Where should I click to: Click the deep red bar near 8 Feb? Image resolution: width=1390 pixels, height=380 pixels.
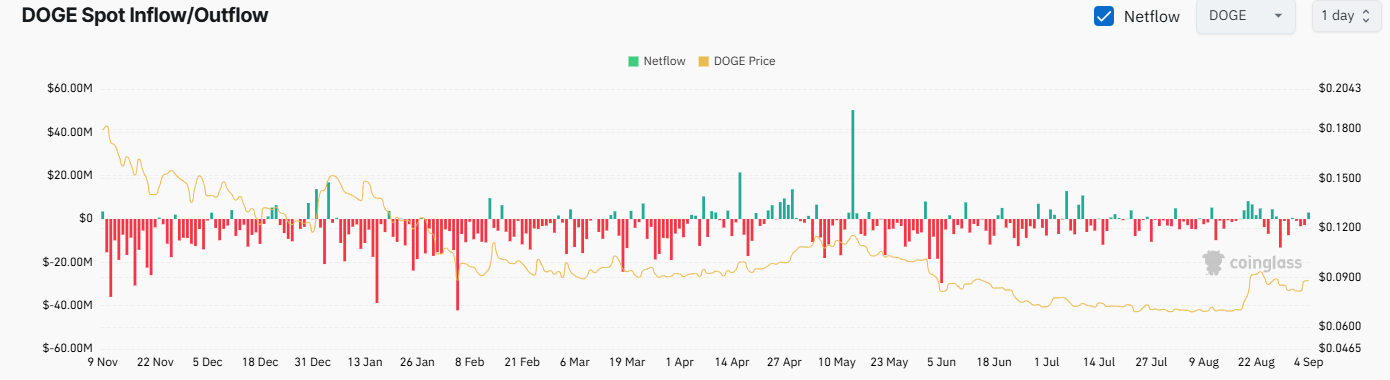(x=457, y=264)
